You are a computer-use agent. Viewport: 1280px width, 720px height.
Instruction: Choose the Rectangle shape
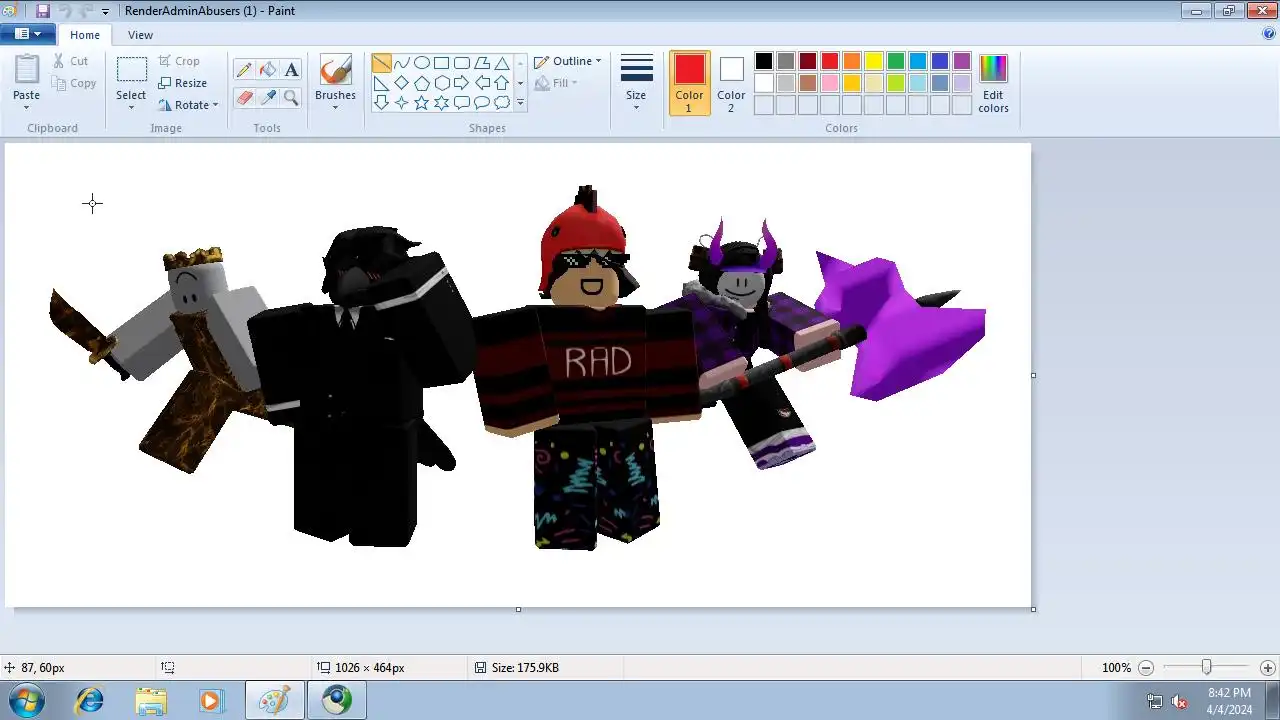coord(441,63)
